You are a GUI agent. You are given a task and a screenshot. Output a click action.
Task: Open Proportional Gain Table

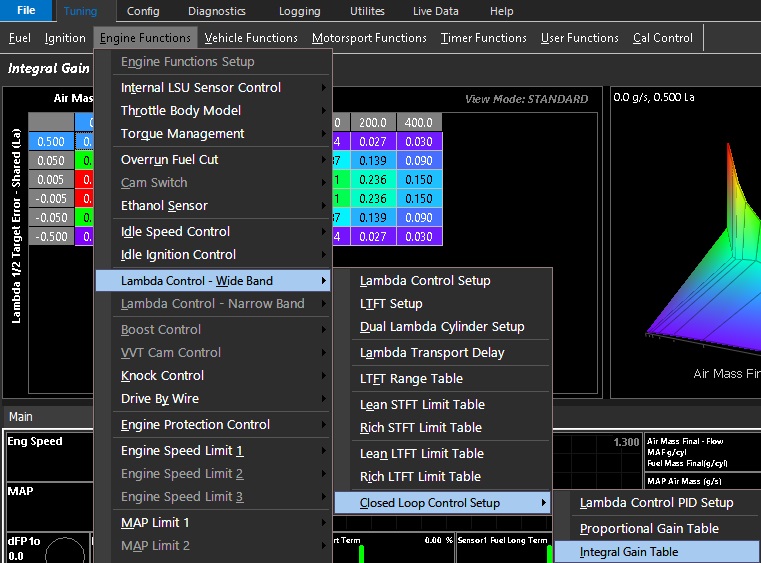[x=658, y=529]
